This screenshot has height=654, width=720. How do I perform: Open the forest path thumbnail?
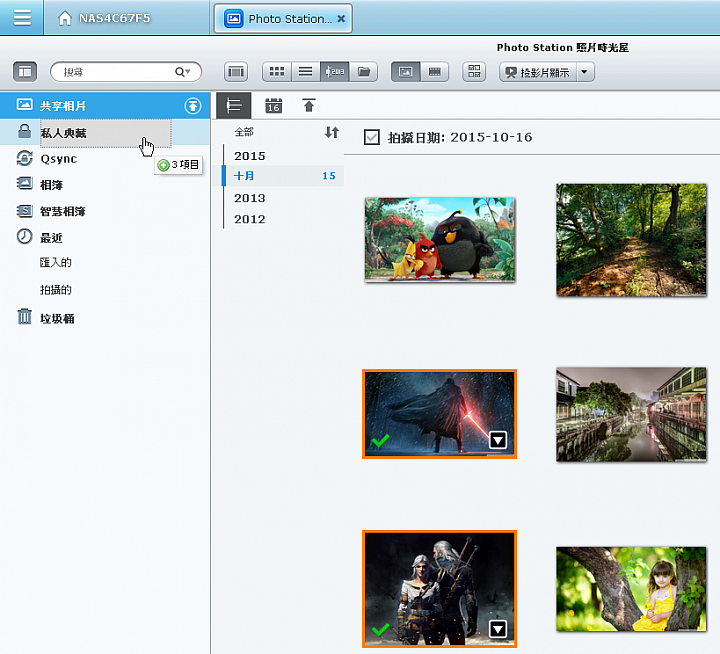click(631, 240)
